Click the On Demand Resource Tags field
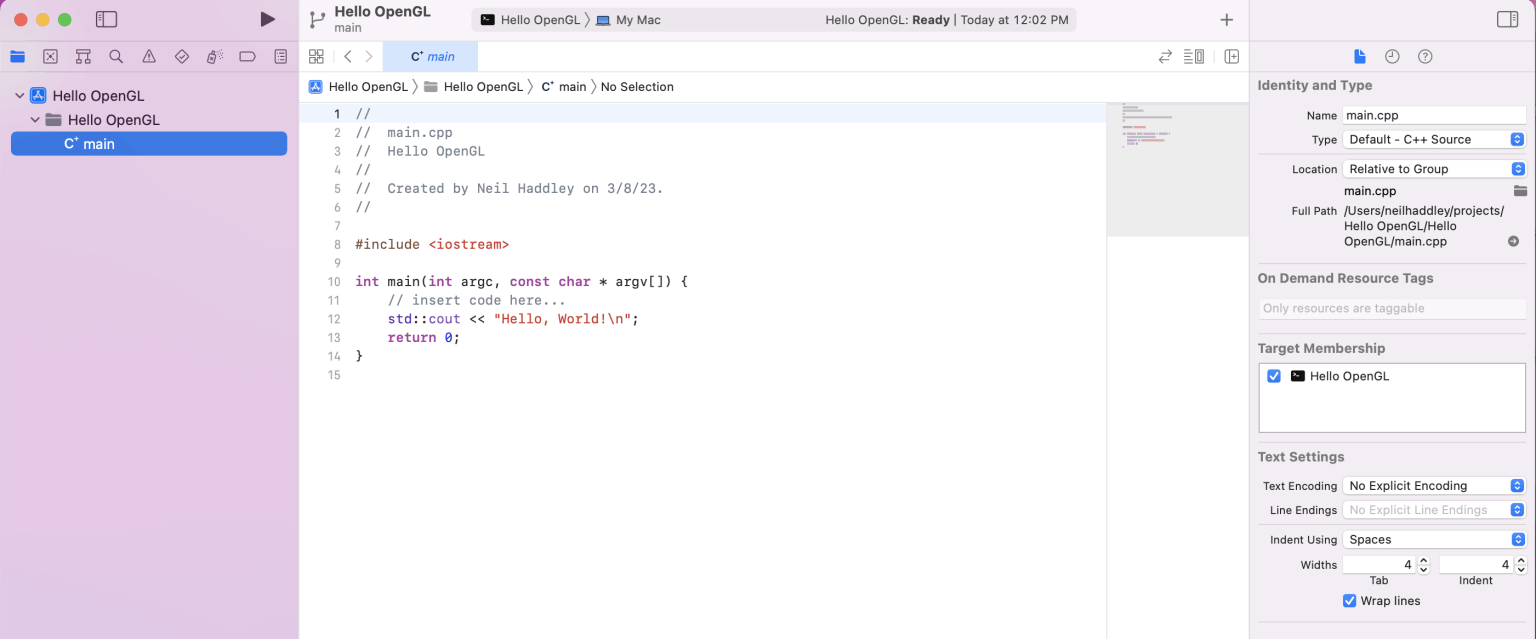 pyautogui.click(x=1392, y=309)
